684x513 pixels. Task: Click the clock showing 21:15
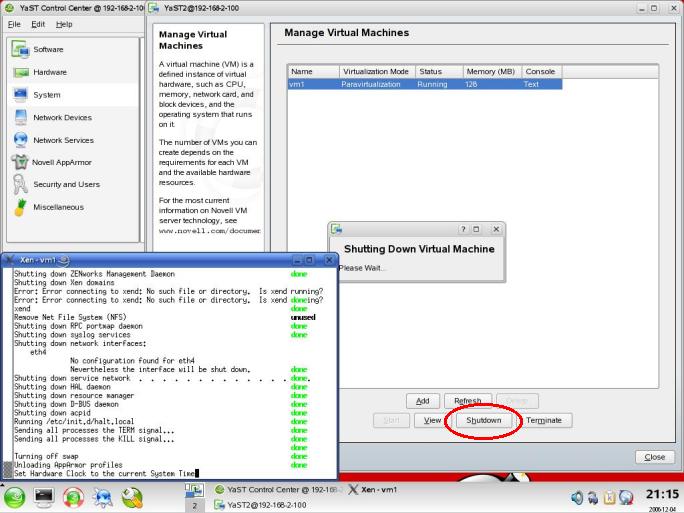[662, 494]
